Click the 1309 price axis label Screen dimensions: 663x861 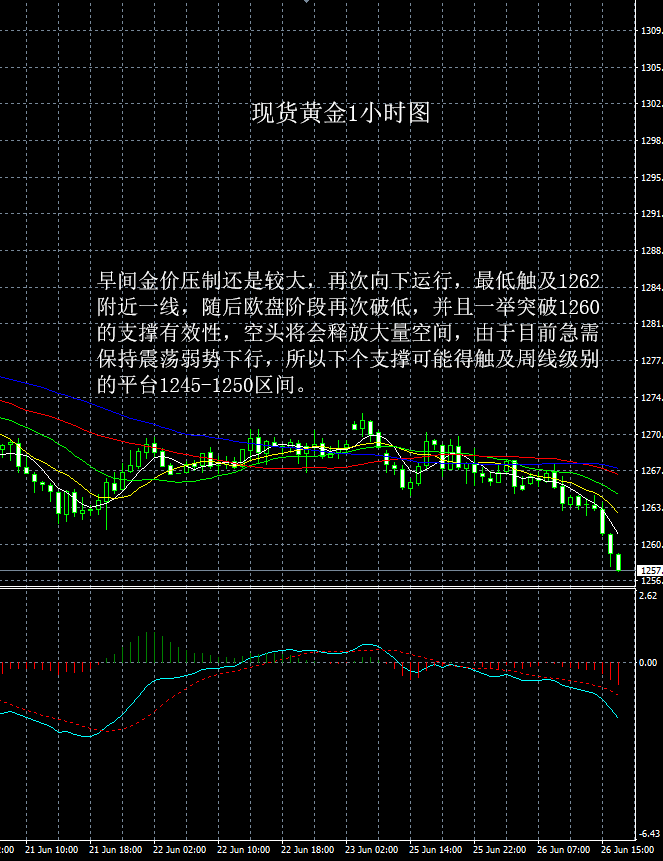click(x=651, y=31)
